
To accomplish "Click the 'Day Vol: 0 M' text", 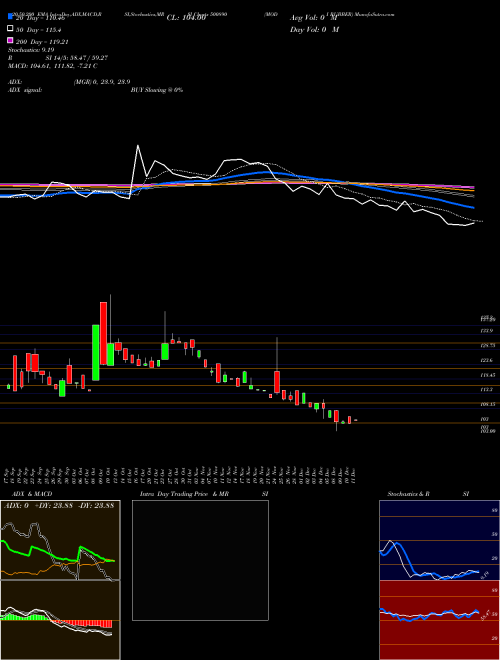I will [x=315, y=29].
